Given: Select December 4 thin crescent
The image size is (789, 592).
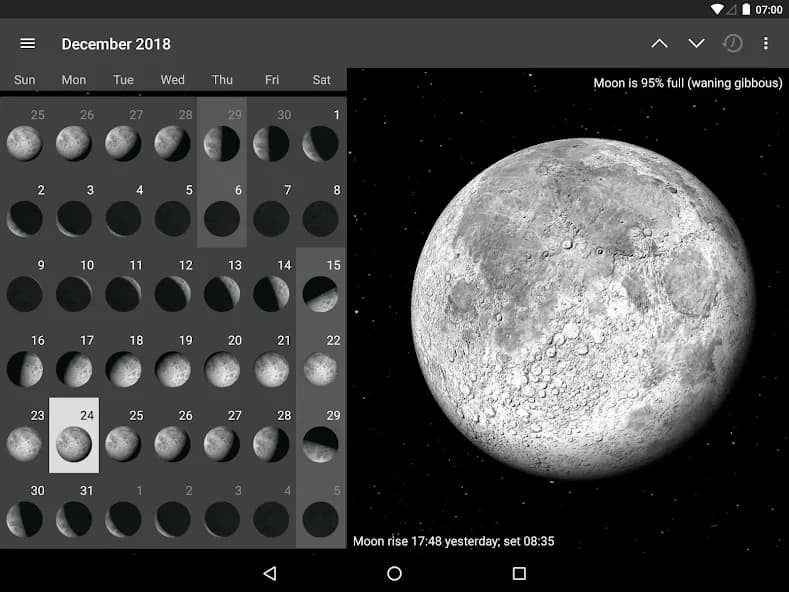Looking at the screenshot, I should click(123, 210).
